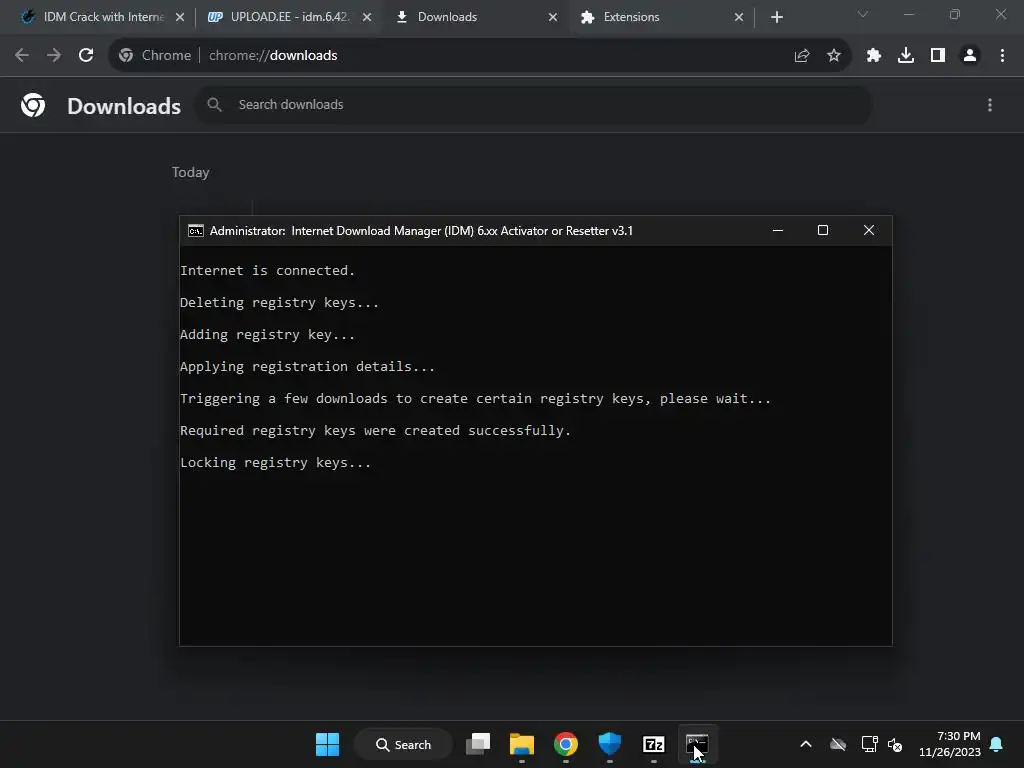Click the OneDrive cloud tray icon
1024x768 pixels.
pos(838,744)
